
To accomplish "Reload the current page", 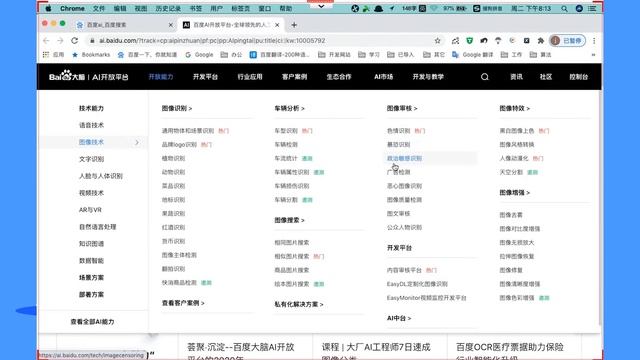I will point(74,41).
